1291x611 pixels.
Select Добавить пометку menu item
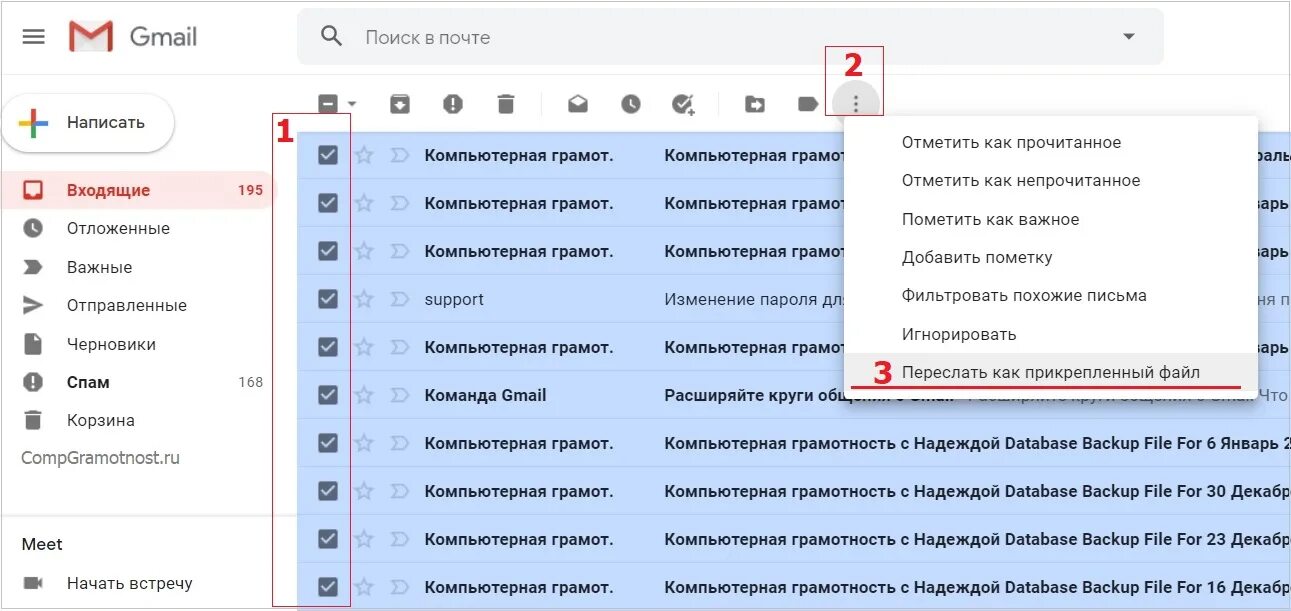[x=1051, y=257]
